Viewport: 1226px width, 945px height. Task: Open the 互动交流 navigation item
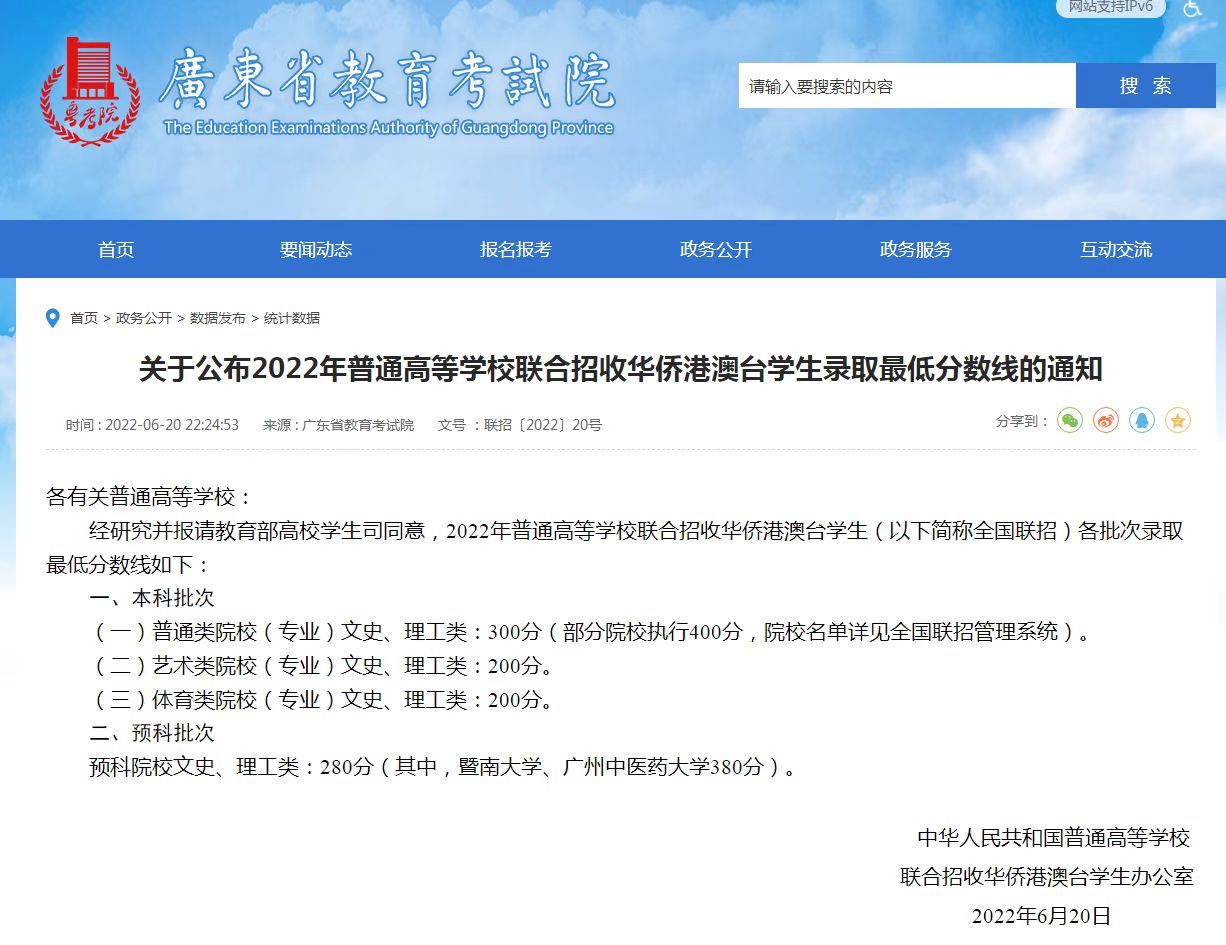tap(1116, 250)
